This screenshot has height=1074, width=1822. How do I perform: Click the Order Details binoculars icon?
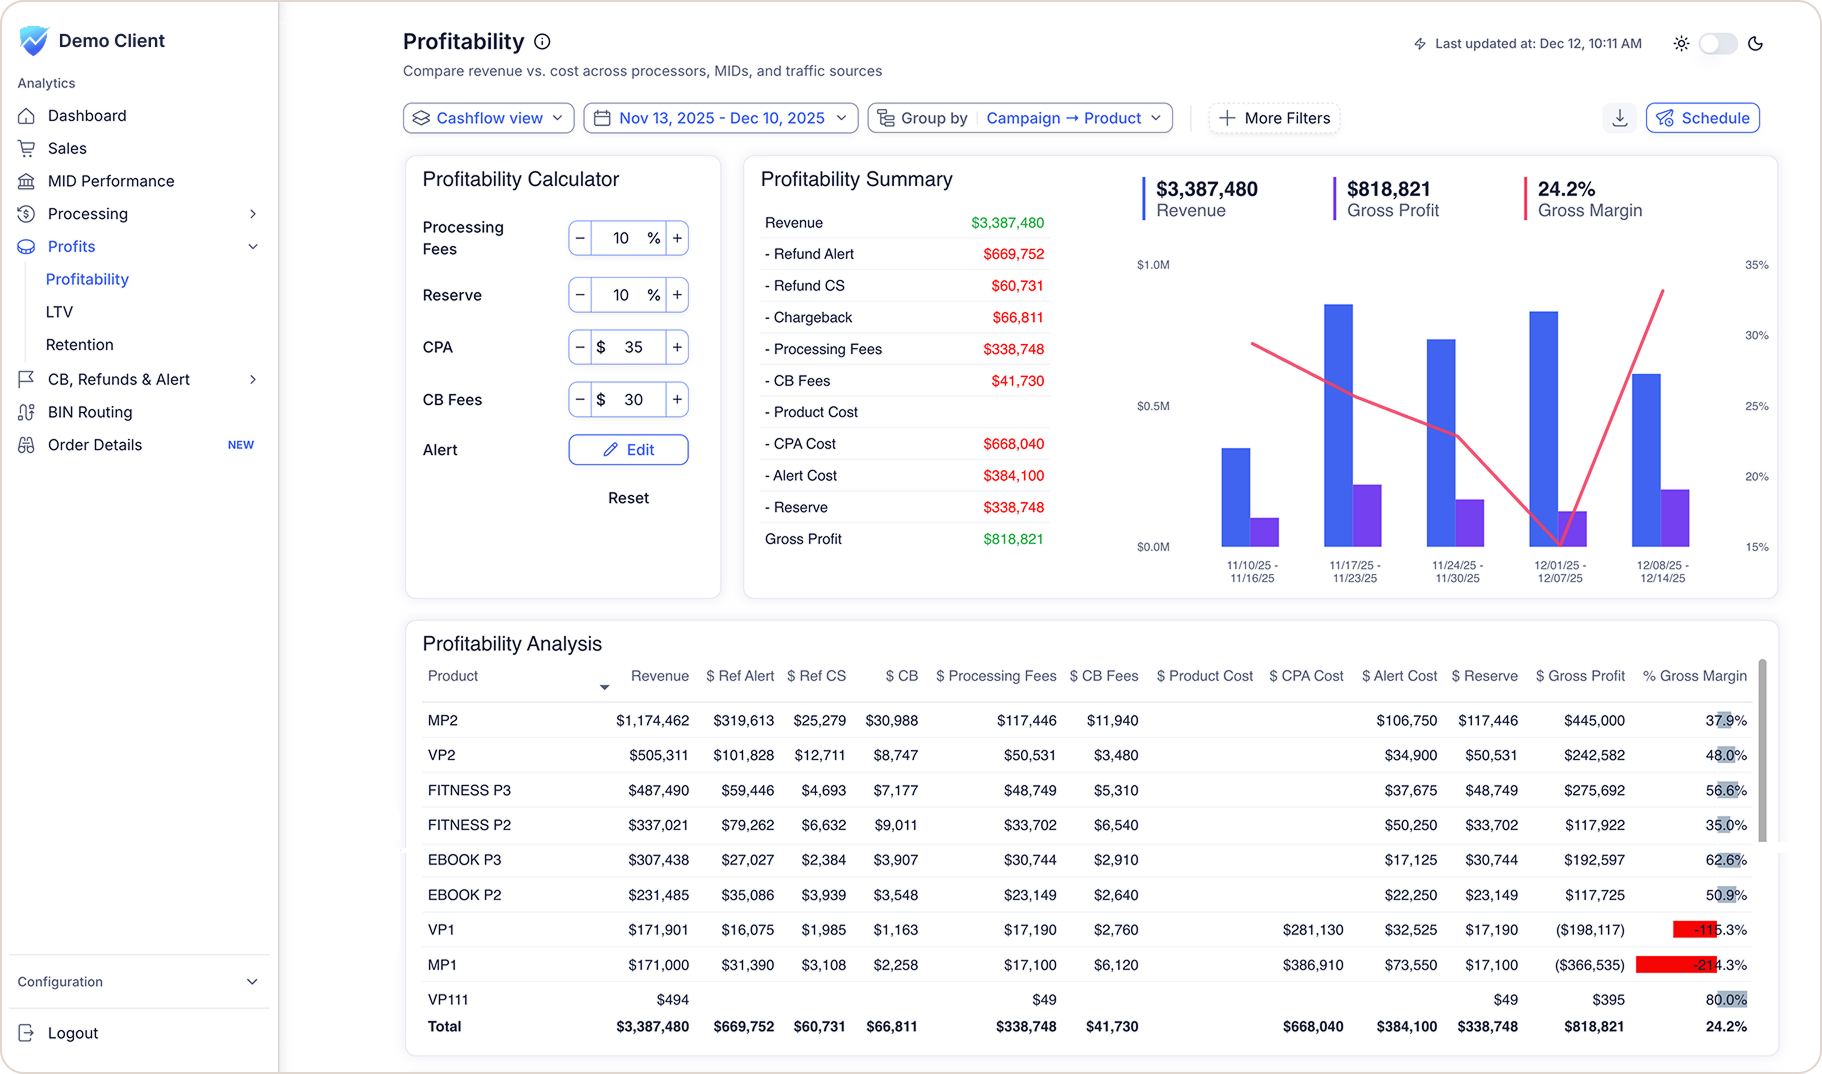tap(27, 445)
